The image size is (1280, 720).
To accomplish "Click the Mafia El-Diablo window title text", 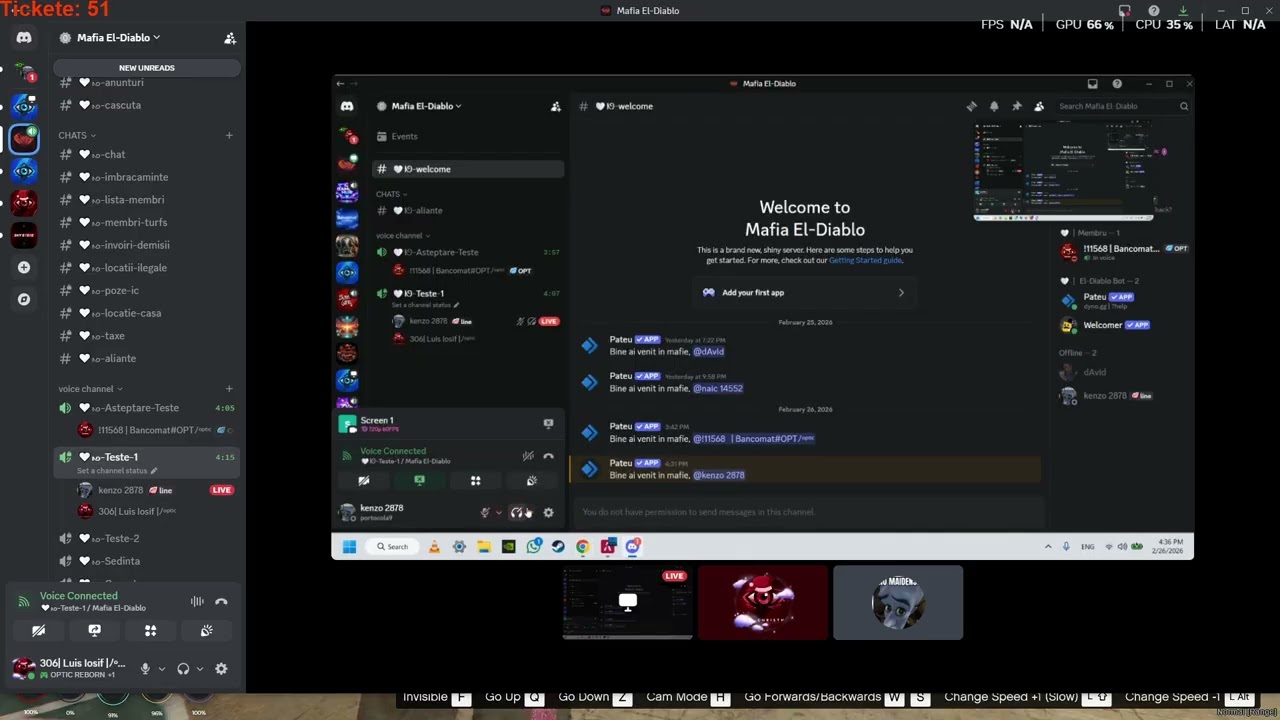I will [x=648, y=11].
